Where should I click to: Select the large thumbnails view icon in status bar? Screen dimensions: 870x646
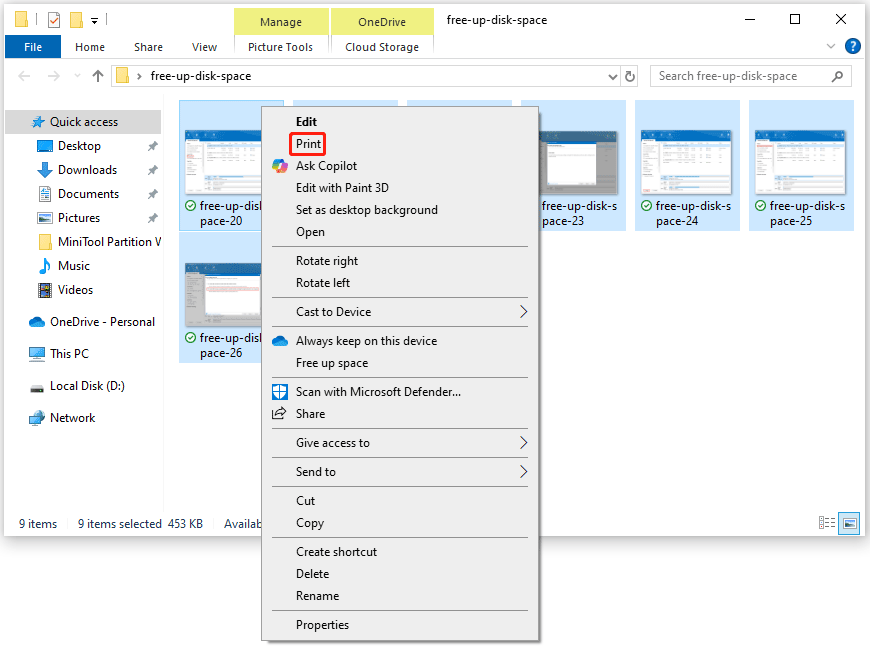849,522
